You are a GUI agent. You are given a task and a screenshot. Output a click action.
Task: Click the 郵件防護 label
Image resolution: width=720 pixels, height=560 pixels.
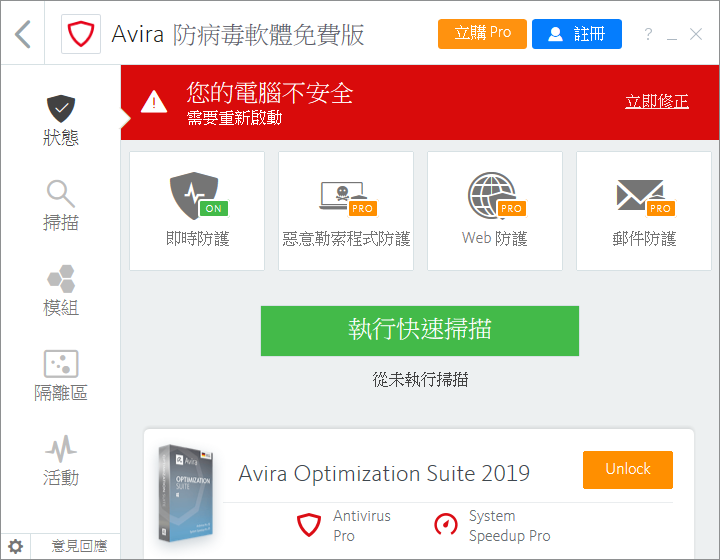pyautogui.click(x=644, y=238)
